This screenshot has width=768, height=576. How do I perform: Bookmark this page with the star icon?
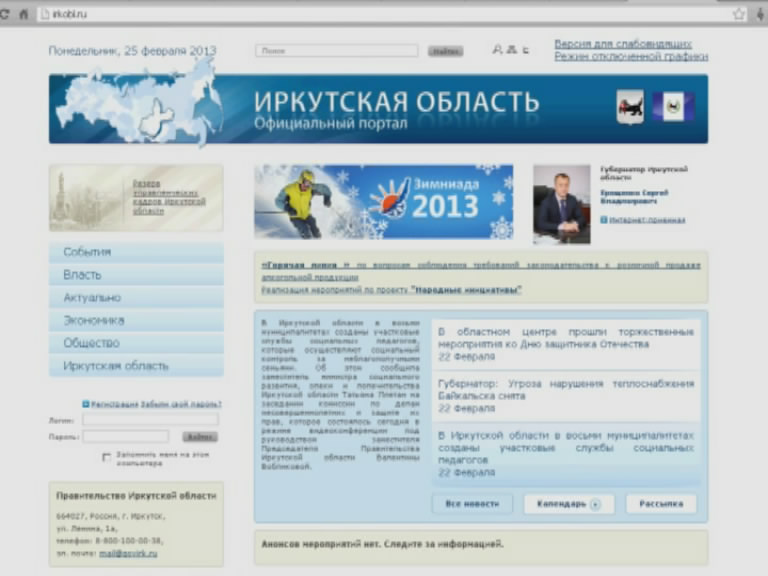(x=739, y=14)
